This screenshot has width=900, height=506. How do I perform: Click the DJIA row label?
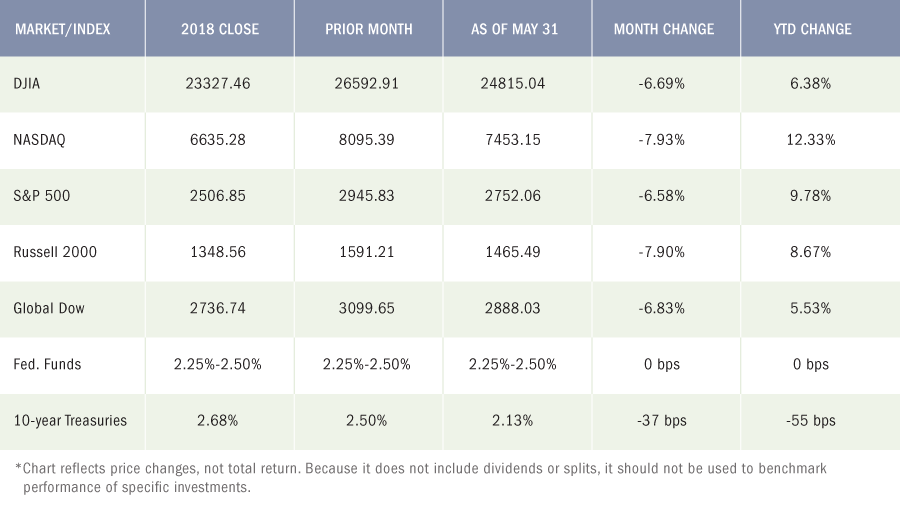click(26, 84)
